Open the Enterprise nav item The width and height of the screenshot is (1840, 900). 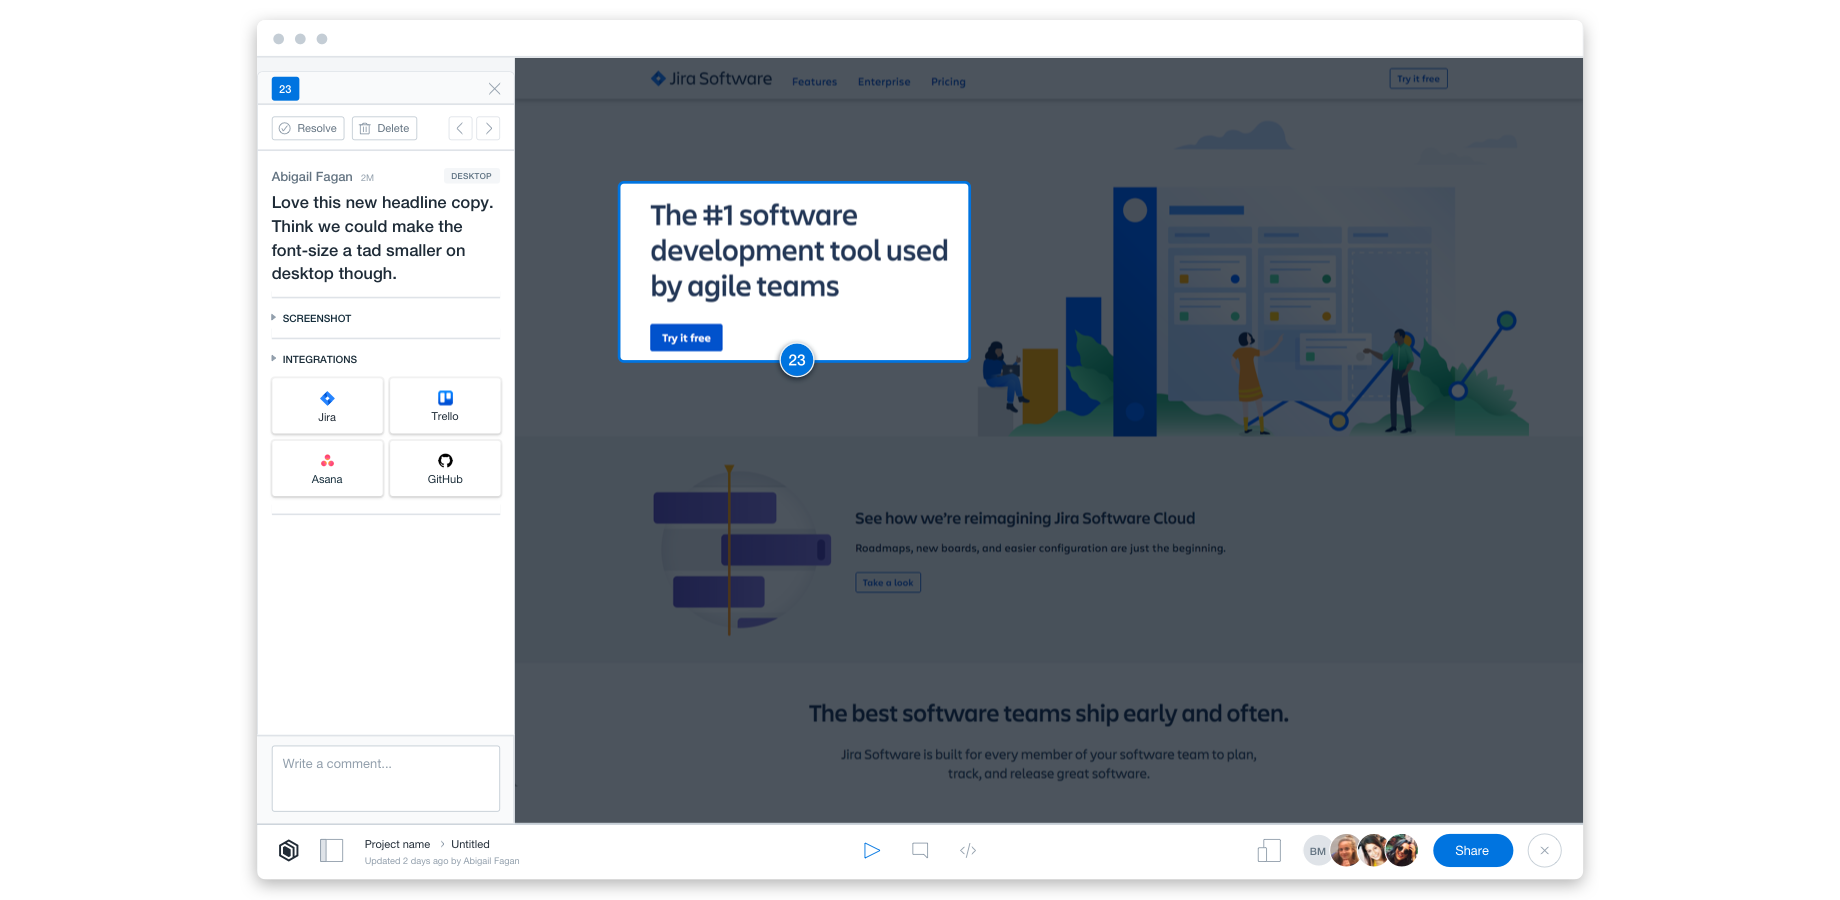[884, 82]
